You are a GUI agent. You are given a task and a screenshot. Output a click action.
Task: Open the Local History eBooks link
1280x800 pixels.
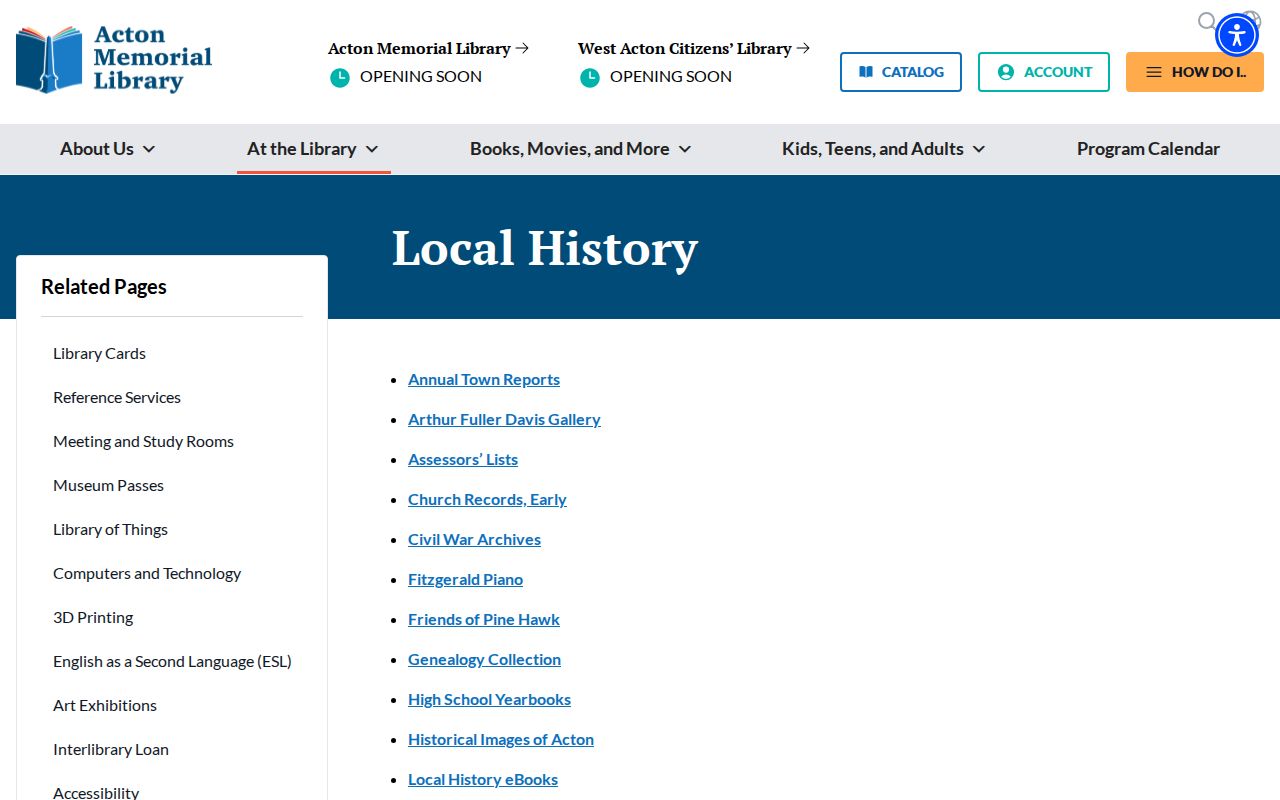click(x=483, y=779)
